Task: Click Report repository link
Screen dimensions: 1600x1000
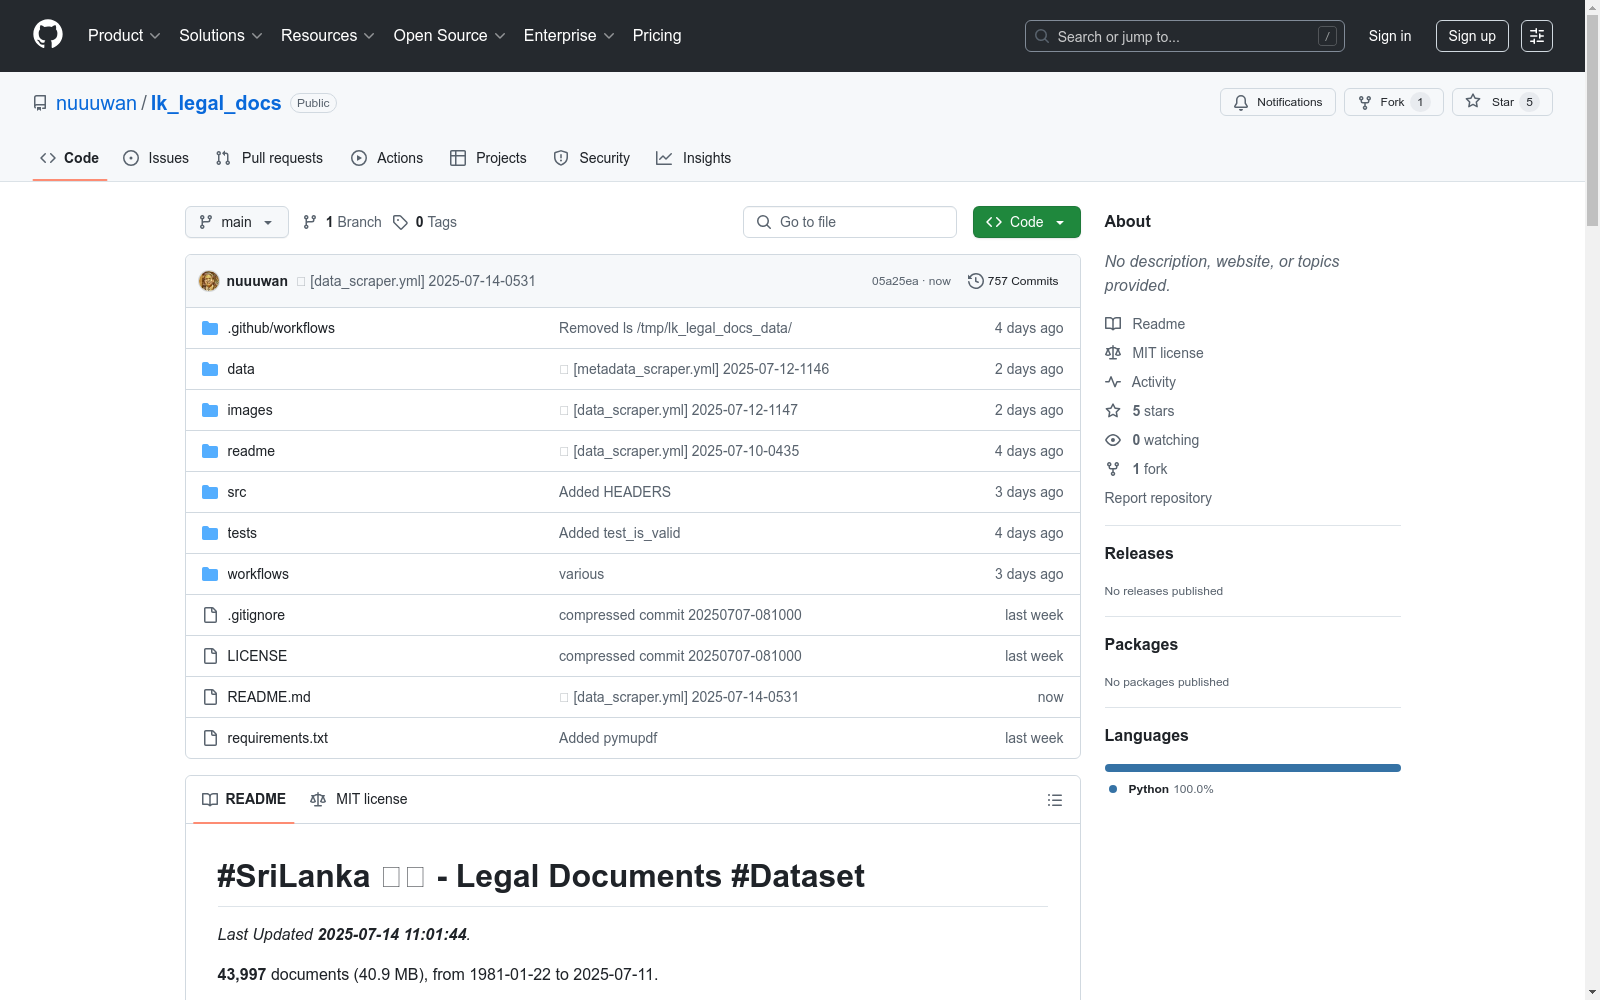Action: tap(1158, 498)
